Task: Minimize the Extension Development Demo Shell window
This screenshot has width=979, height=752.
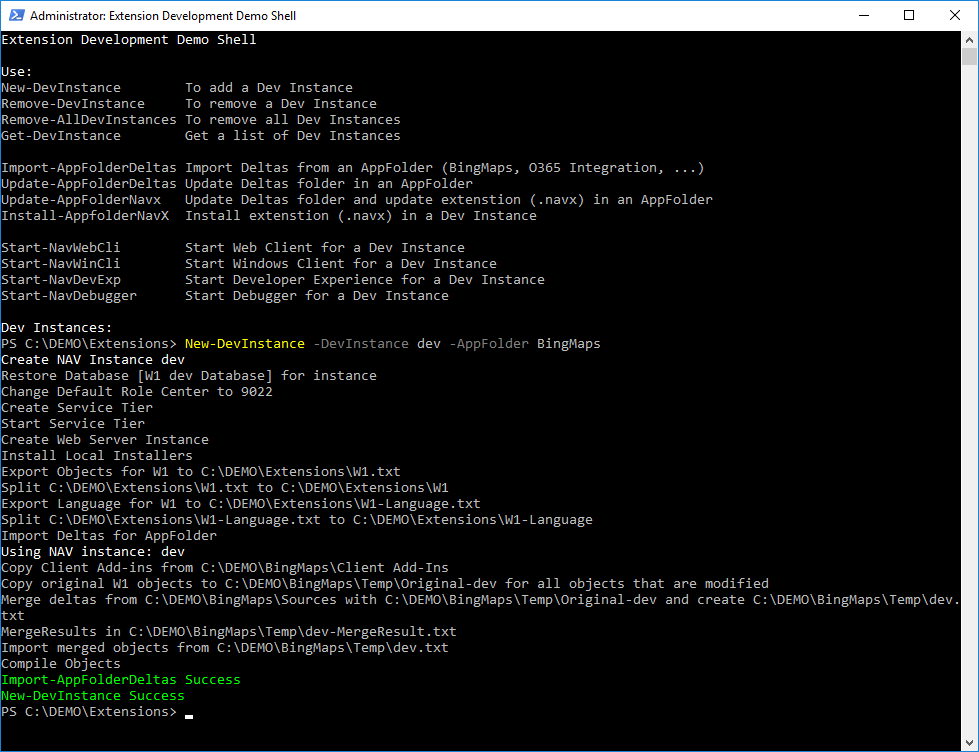Action: [x=863, y=15]
